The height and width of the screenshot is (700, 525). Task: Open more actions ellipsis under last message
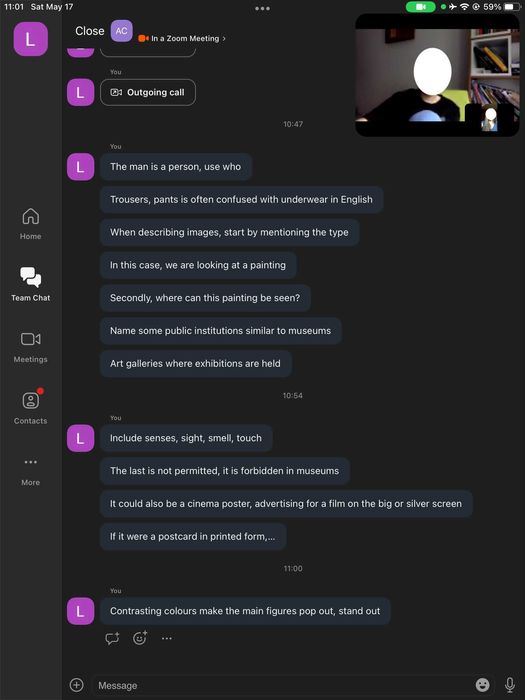tap(167, 638)
